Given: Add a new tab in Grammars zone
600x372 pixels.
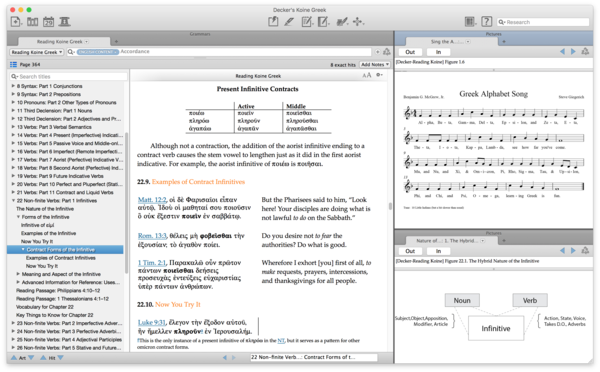Looking at the screenshot, I should (x=116, y=41).
